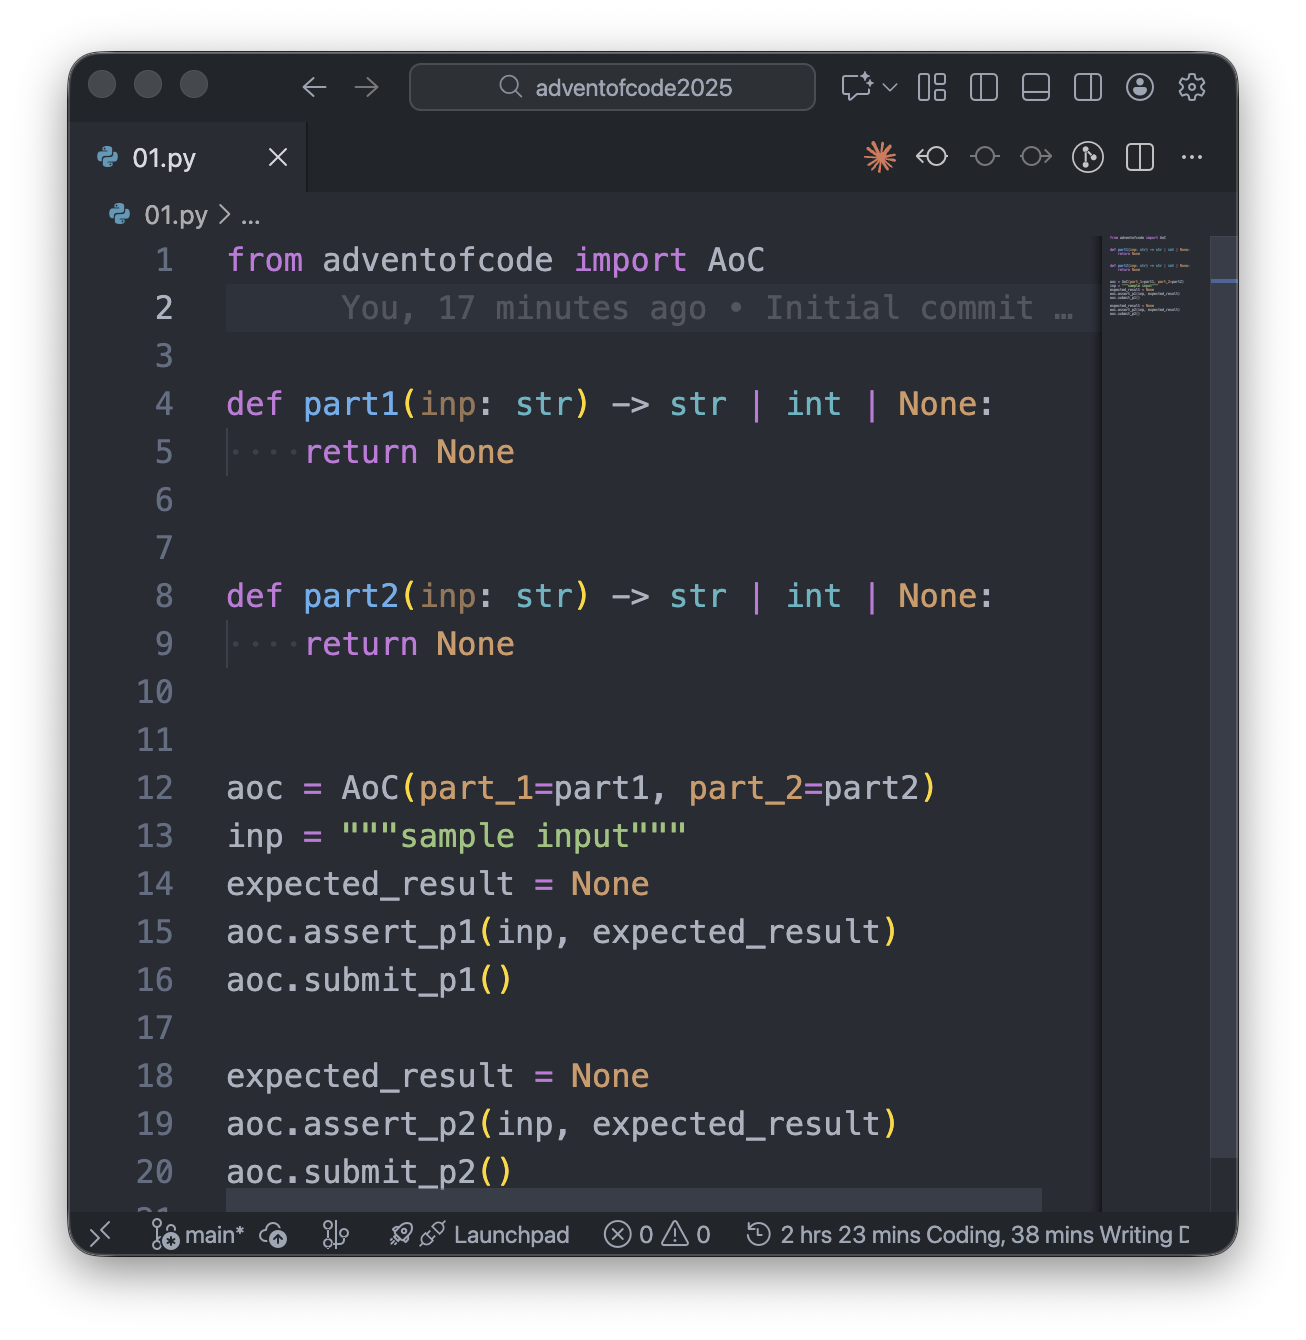This screenshot has height=1340, width=1306.
Task: Click the split editor right icon
Action: click(1140, 157)
